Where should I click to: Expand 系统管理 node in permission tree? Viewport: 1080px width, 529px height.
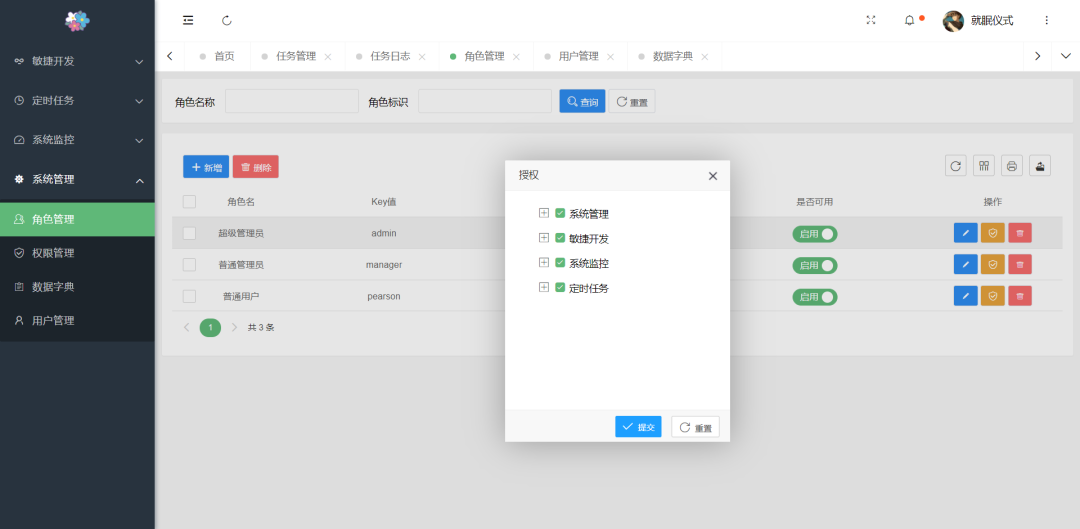pos(543,213)
